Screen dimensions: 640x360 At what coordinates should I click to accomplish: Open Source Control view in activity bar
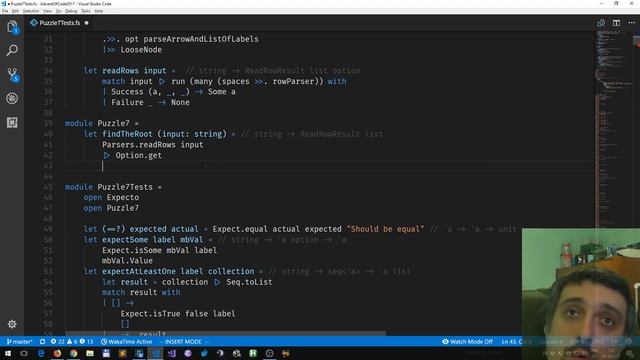[x=12, y=75]
